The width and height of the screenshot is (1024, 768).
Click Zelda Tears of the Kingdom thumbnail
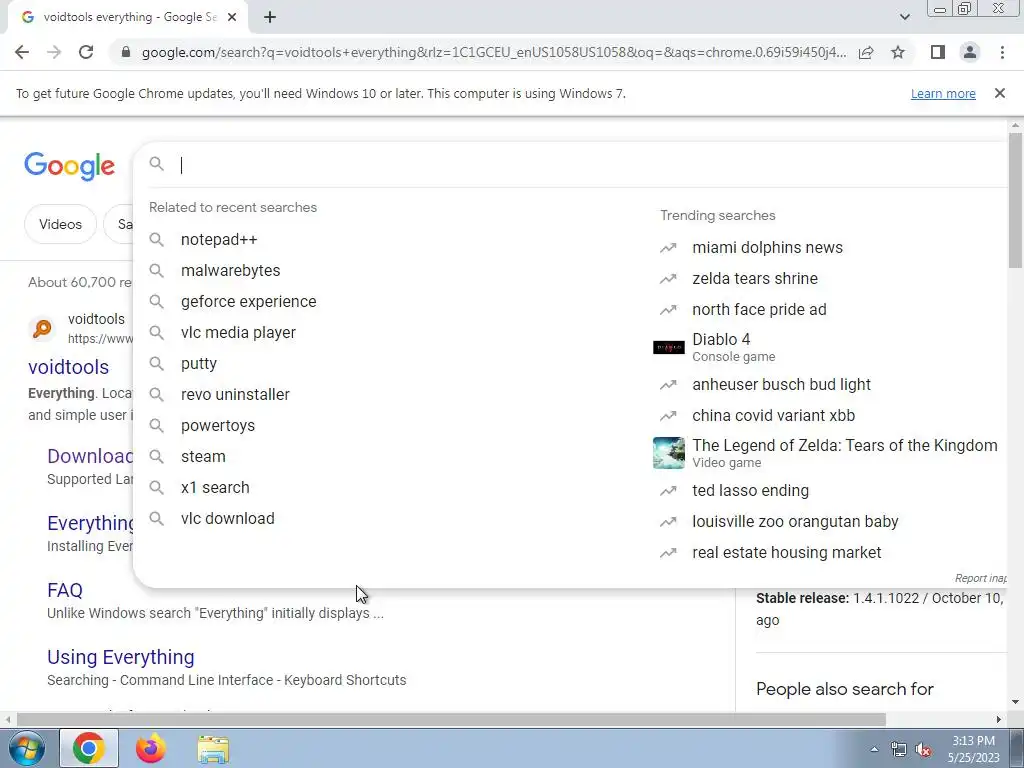[x=669, y=453]
